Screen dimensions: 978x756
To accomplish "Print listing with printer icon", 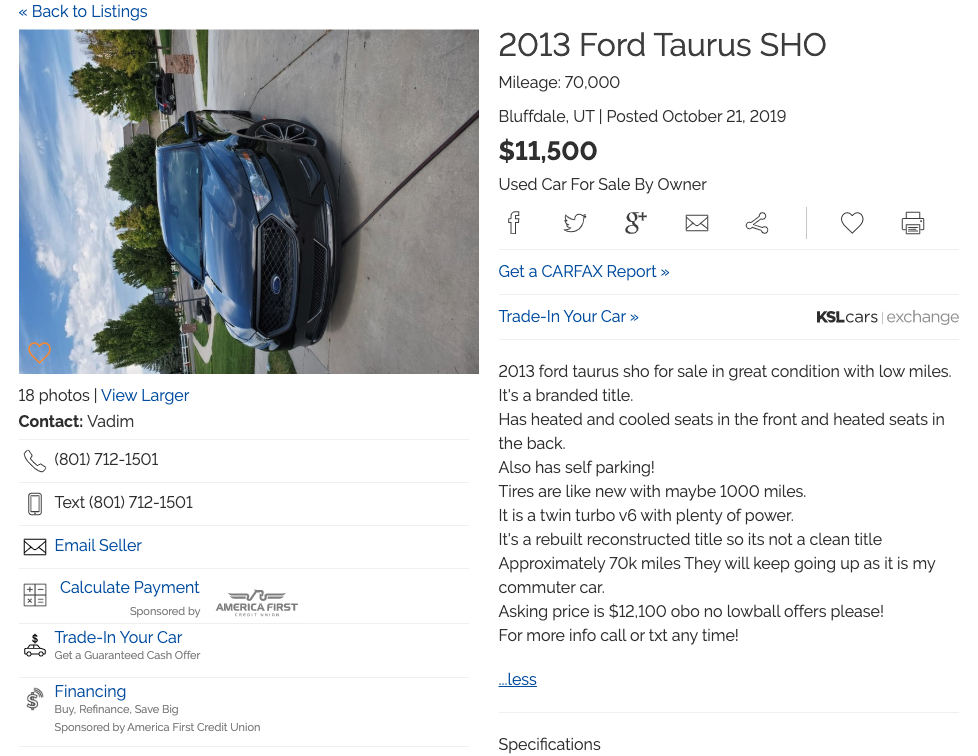I will (913, 223).
